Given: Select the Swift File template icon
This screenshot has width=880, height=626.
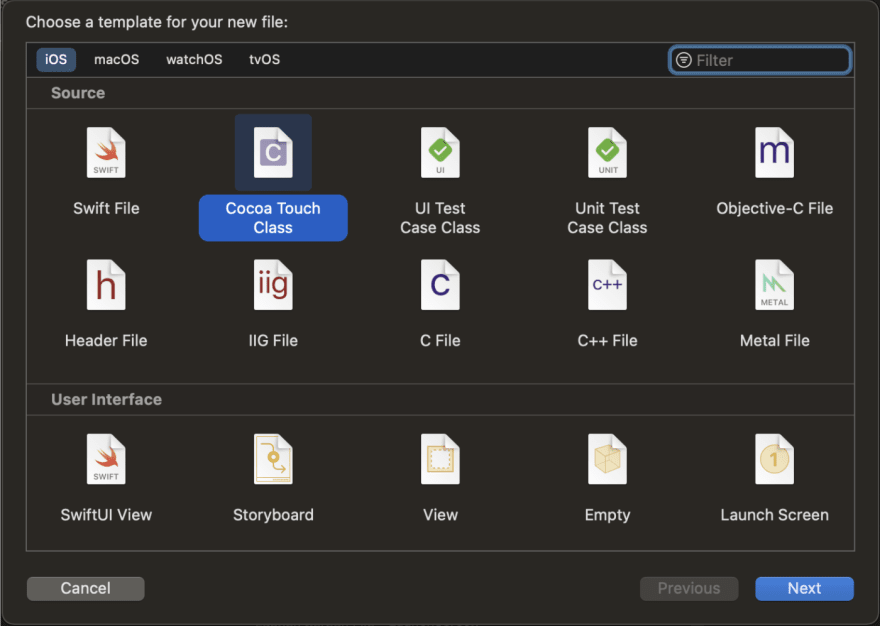Looking at the screenshot, I should pos(106,153).
